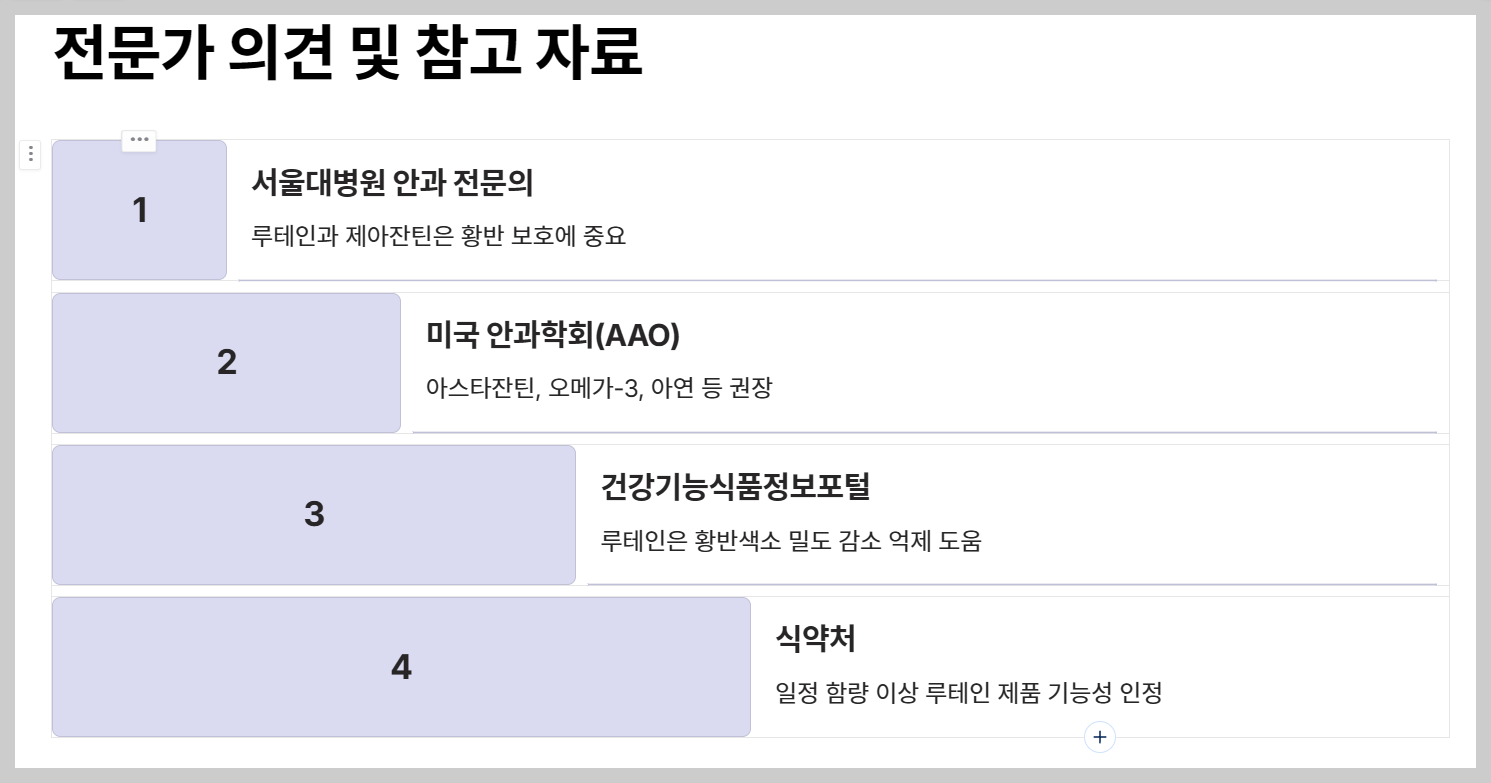The image size is (1491, 783).
Task: Click the numbered box labeled 2
Action: click(226, 362)
